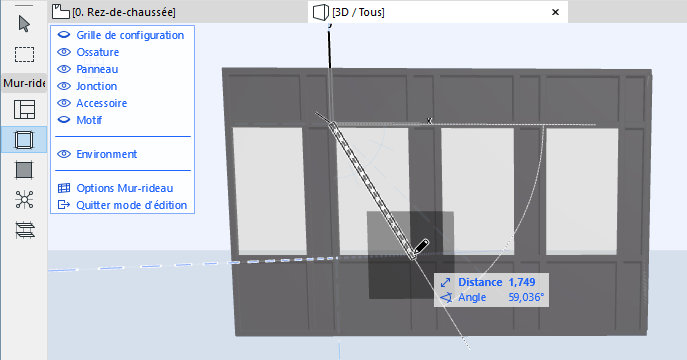Viewport: 687px width, 360px height.
Task: Click the Environment label
Action: pyautogui.click(x=107, y=154)
